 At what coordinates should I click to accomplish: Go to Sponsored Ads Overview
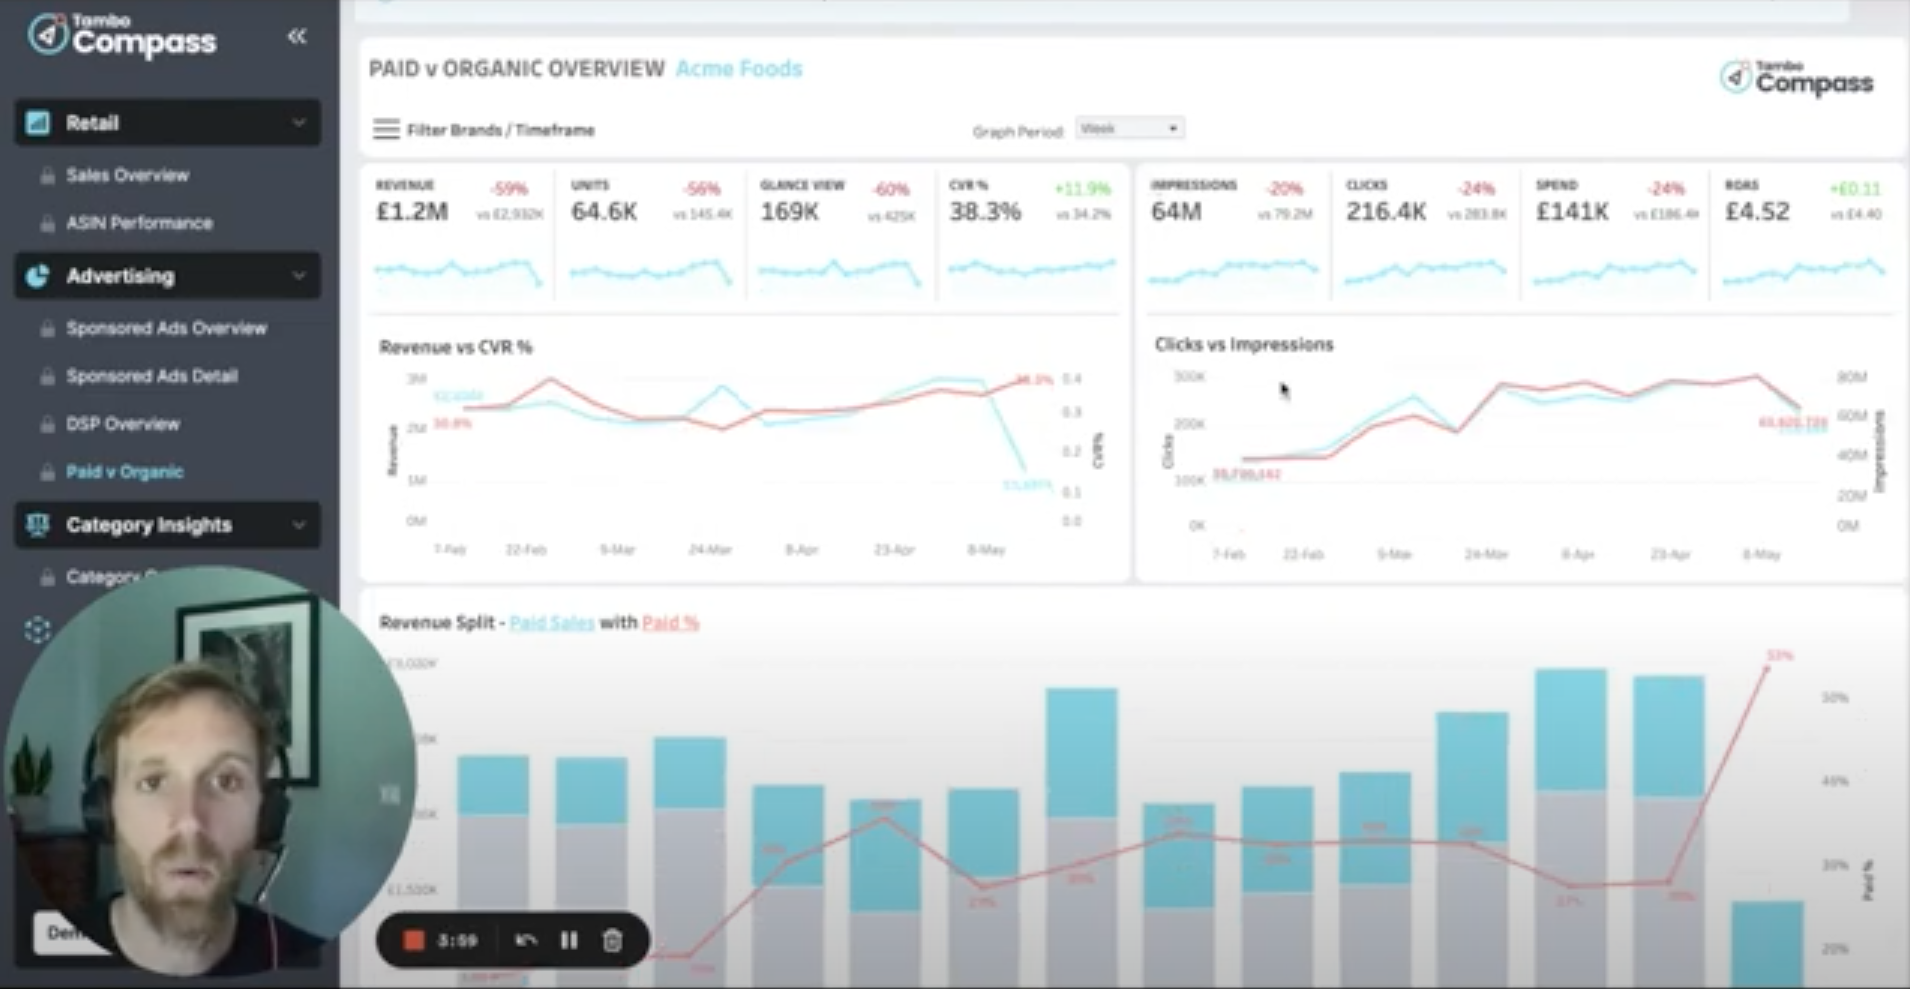[x=166, y=328]
